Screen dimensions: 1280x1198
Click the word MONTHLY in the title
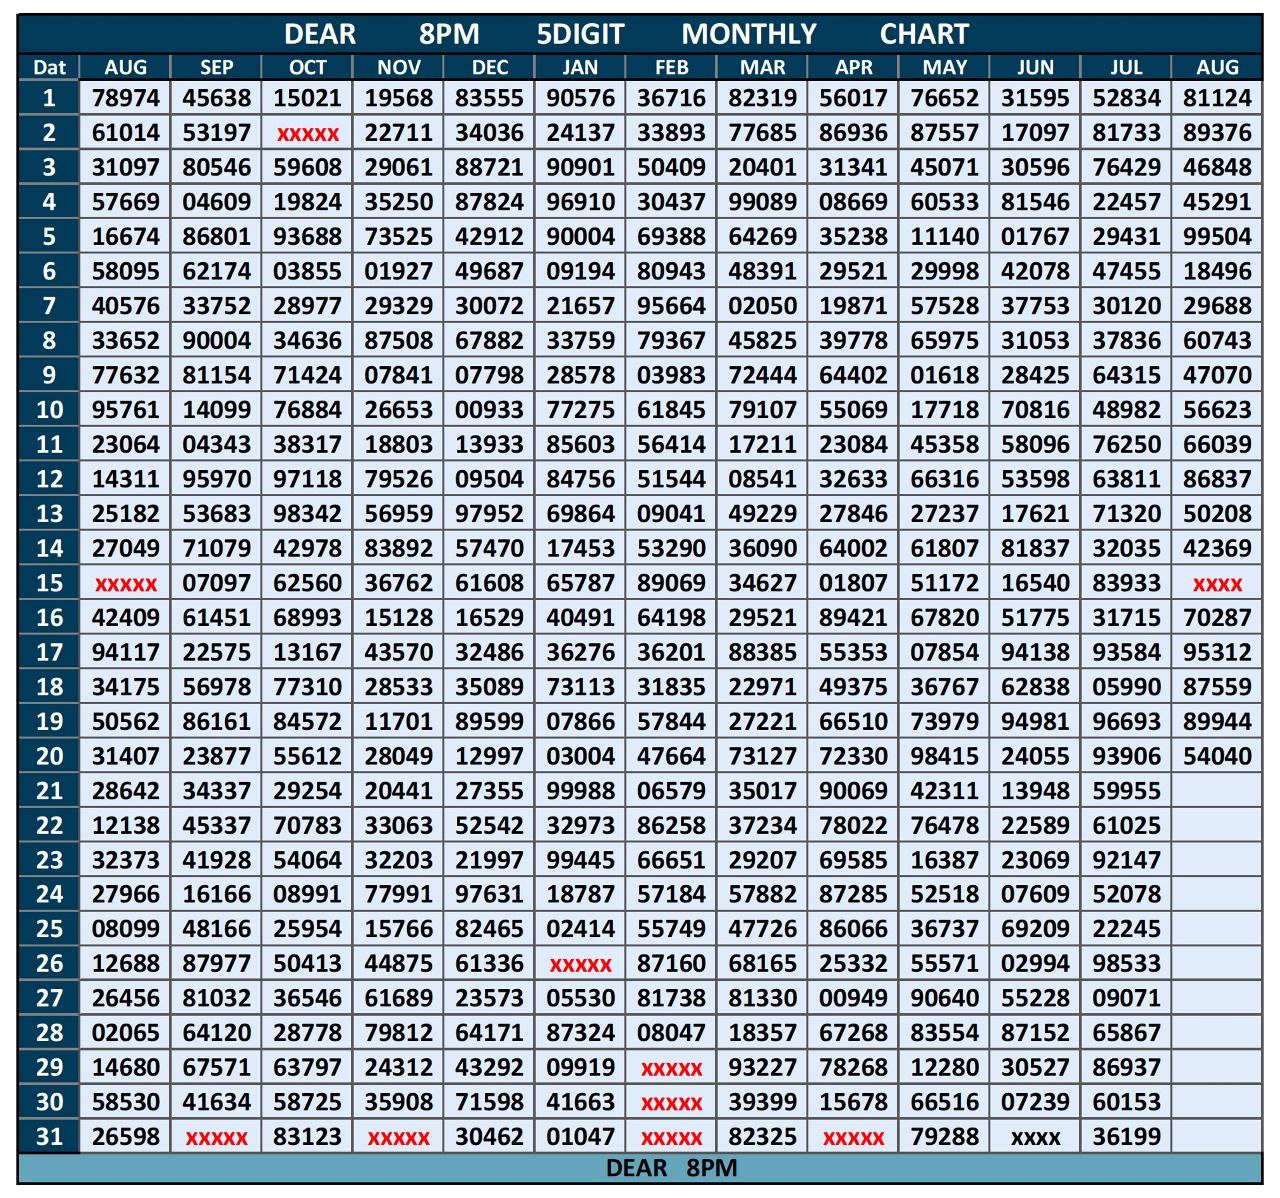click(x=749, y=34)
